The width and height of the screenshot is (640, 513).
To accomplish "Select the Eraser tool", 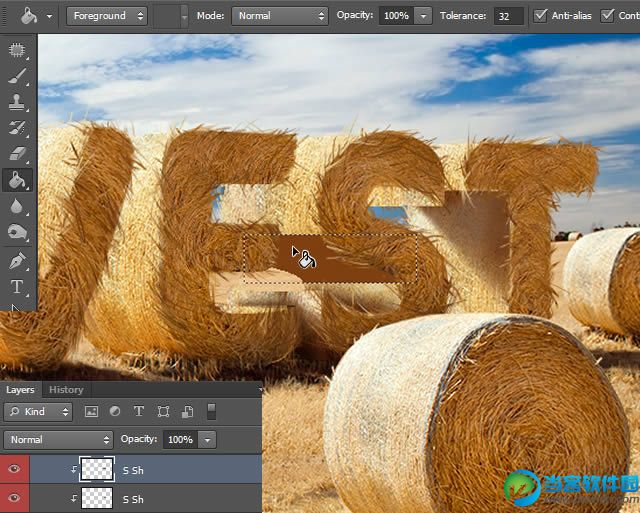I will click(x=17, y=154).
